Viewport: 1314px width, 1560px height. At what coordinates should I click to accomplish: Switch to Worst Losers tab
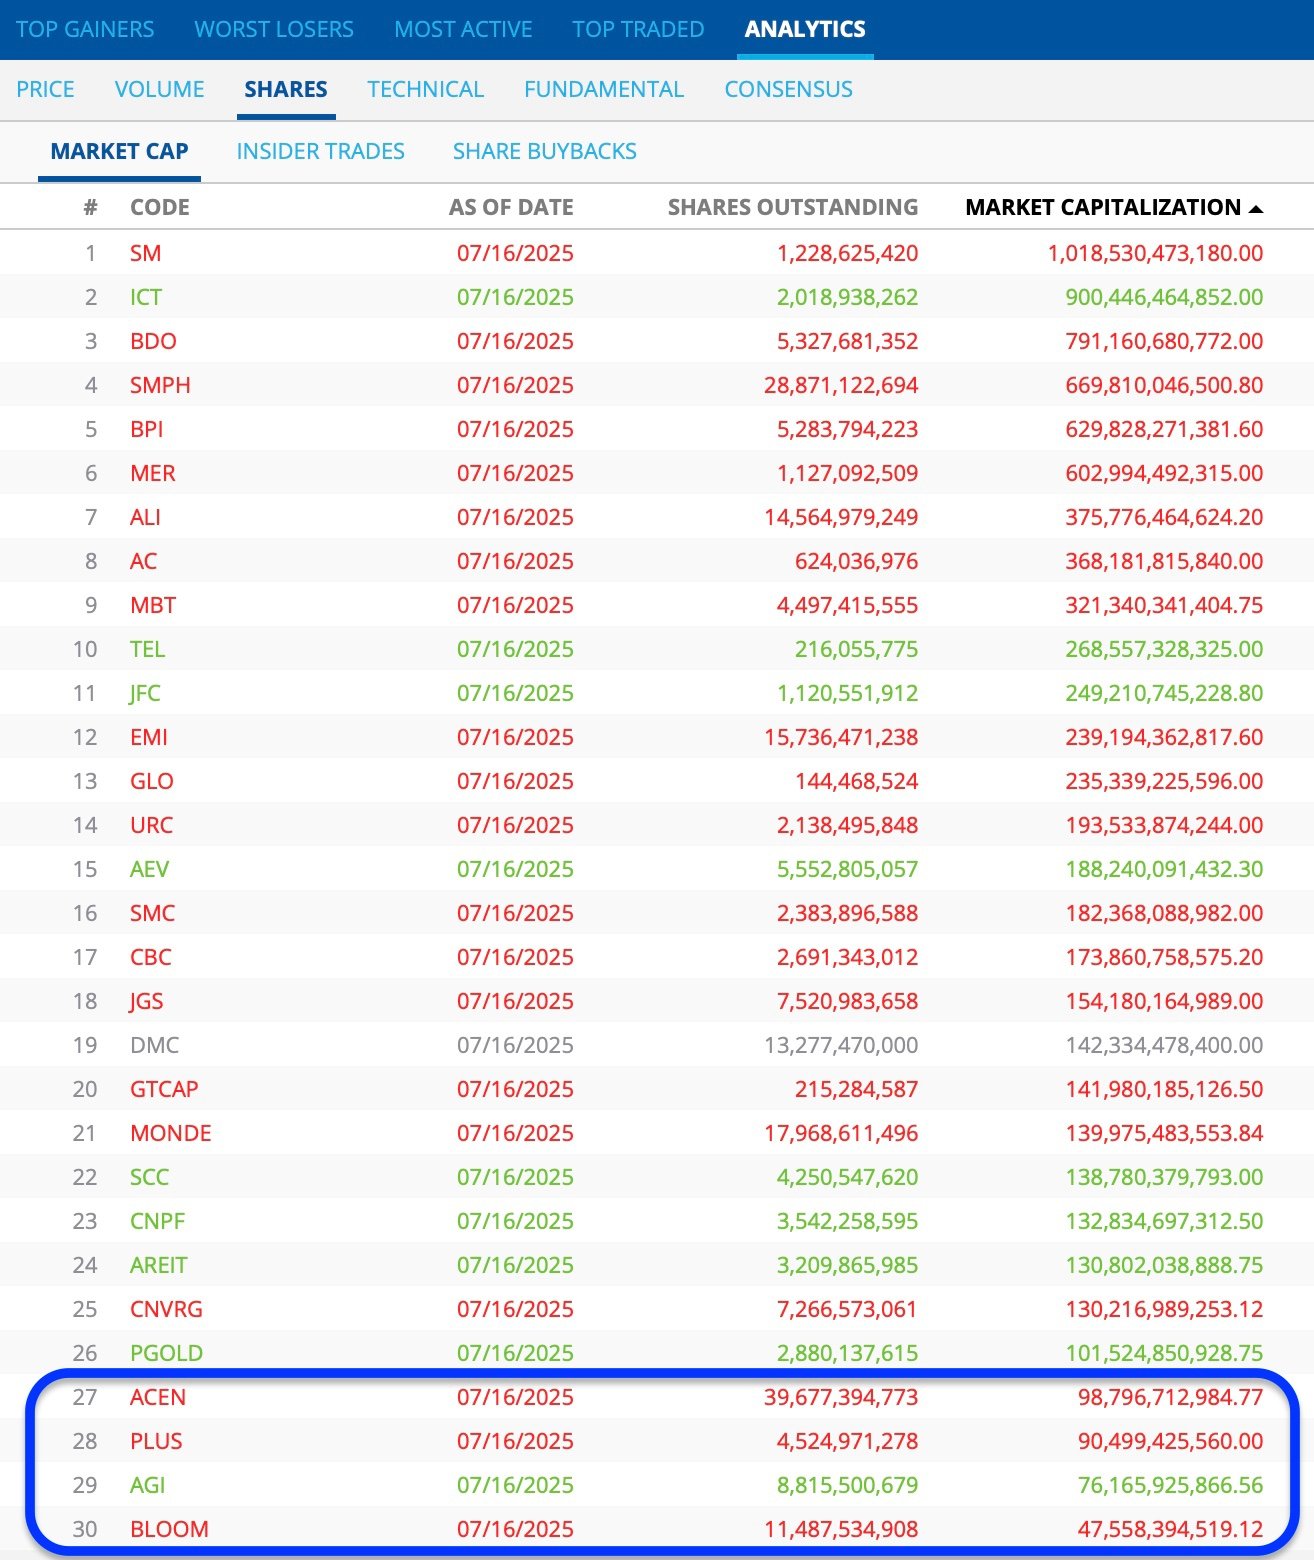[x=274, y=29]
